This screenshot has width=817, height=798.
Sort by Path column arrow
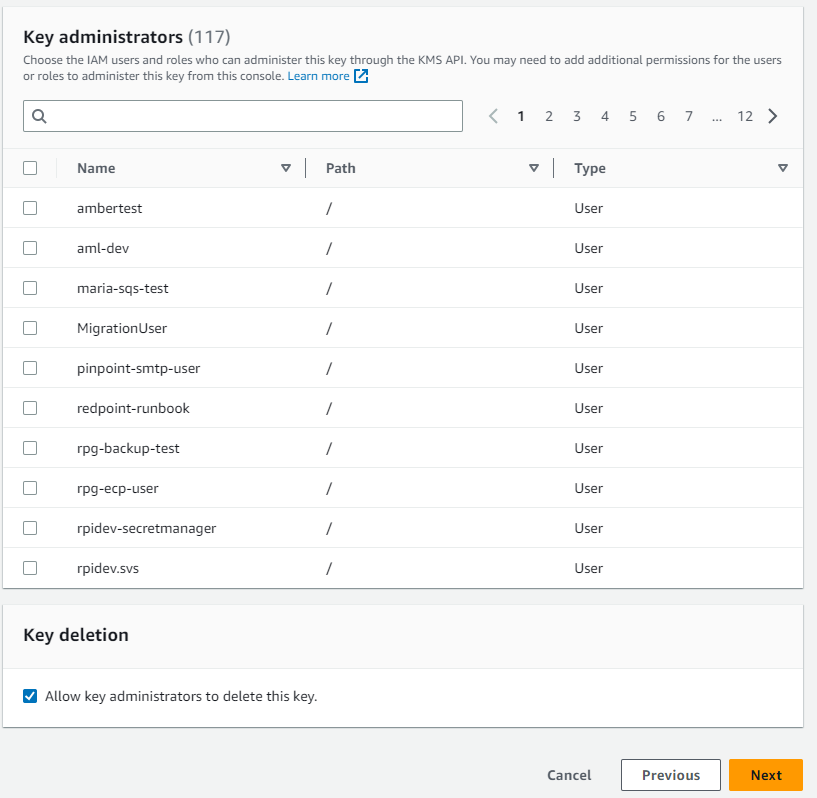coord(534,168)
